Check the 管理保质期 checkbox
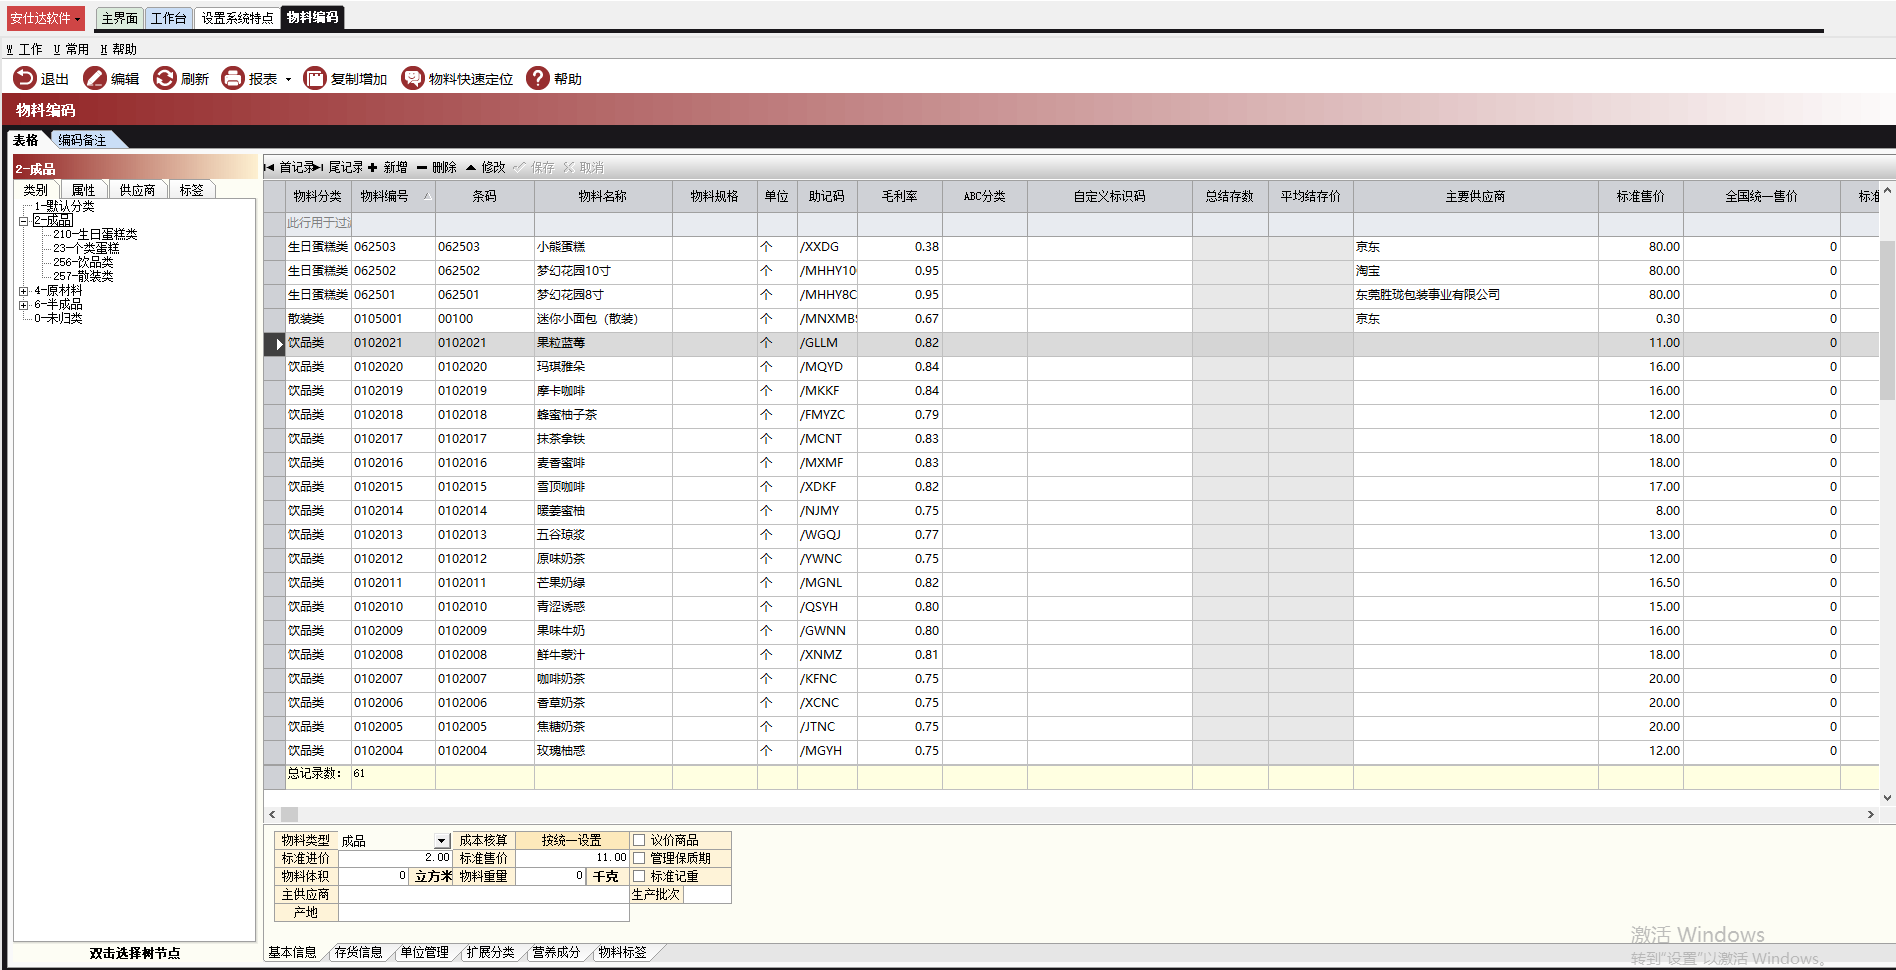The height and width of the screenshot is (970, 1896). [639, 858]
